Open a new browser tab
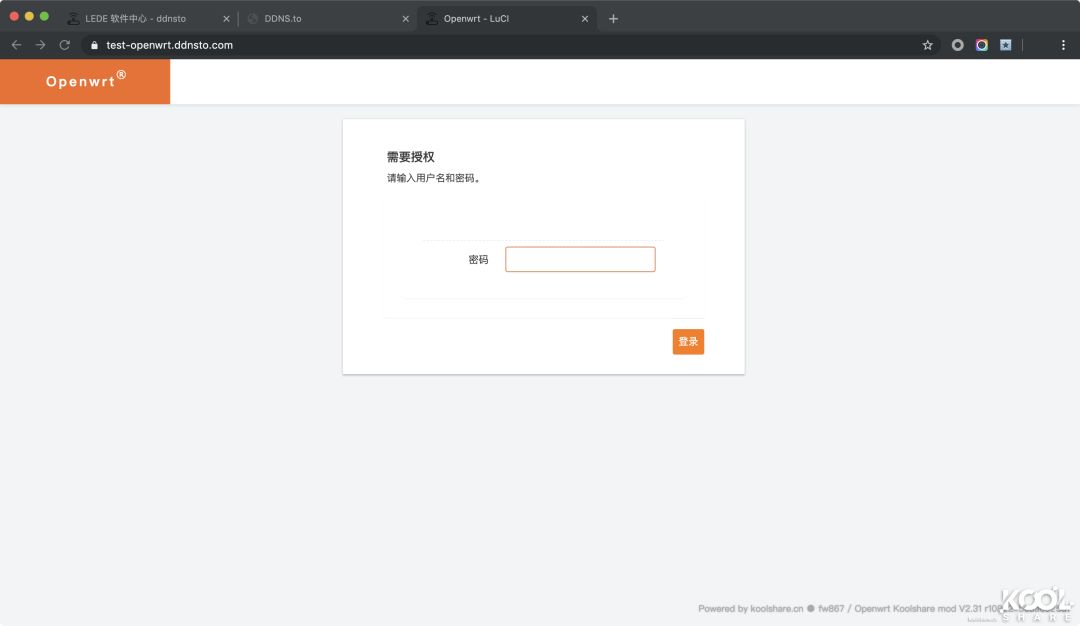The width and height of the screenshot is (1080, 626). [x=613, y=18]
